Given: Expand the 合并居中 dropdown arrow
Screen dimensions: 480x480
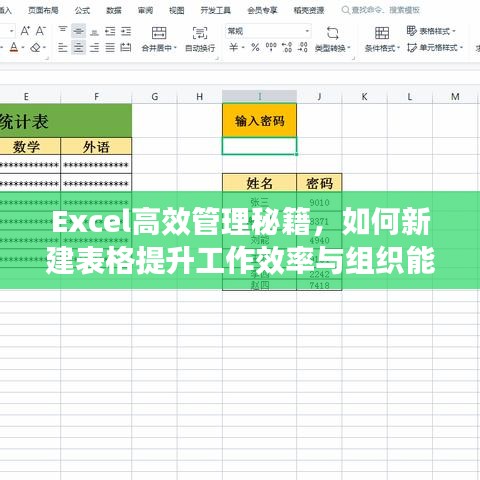Looking at the screenshot, I should click(175, 48).
